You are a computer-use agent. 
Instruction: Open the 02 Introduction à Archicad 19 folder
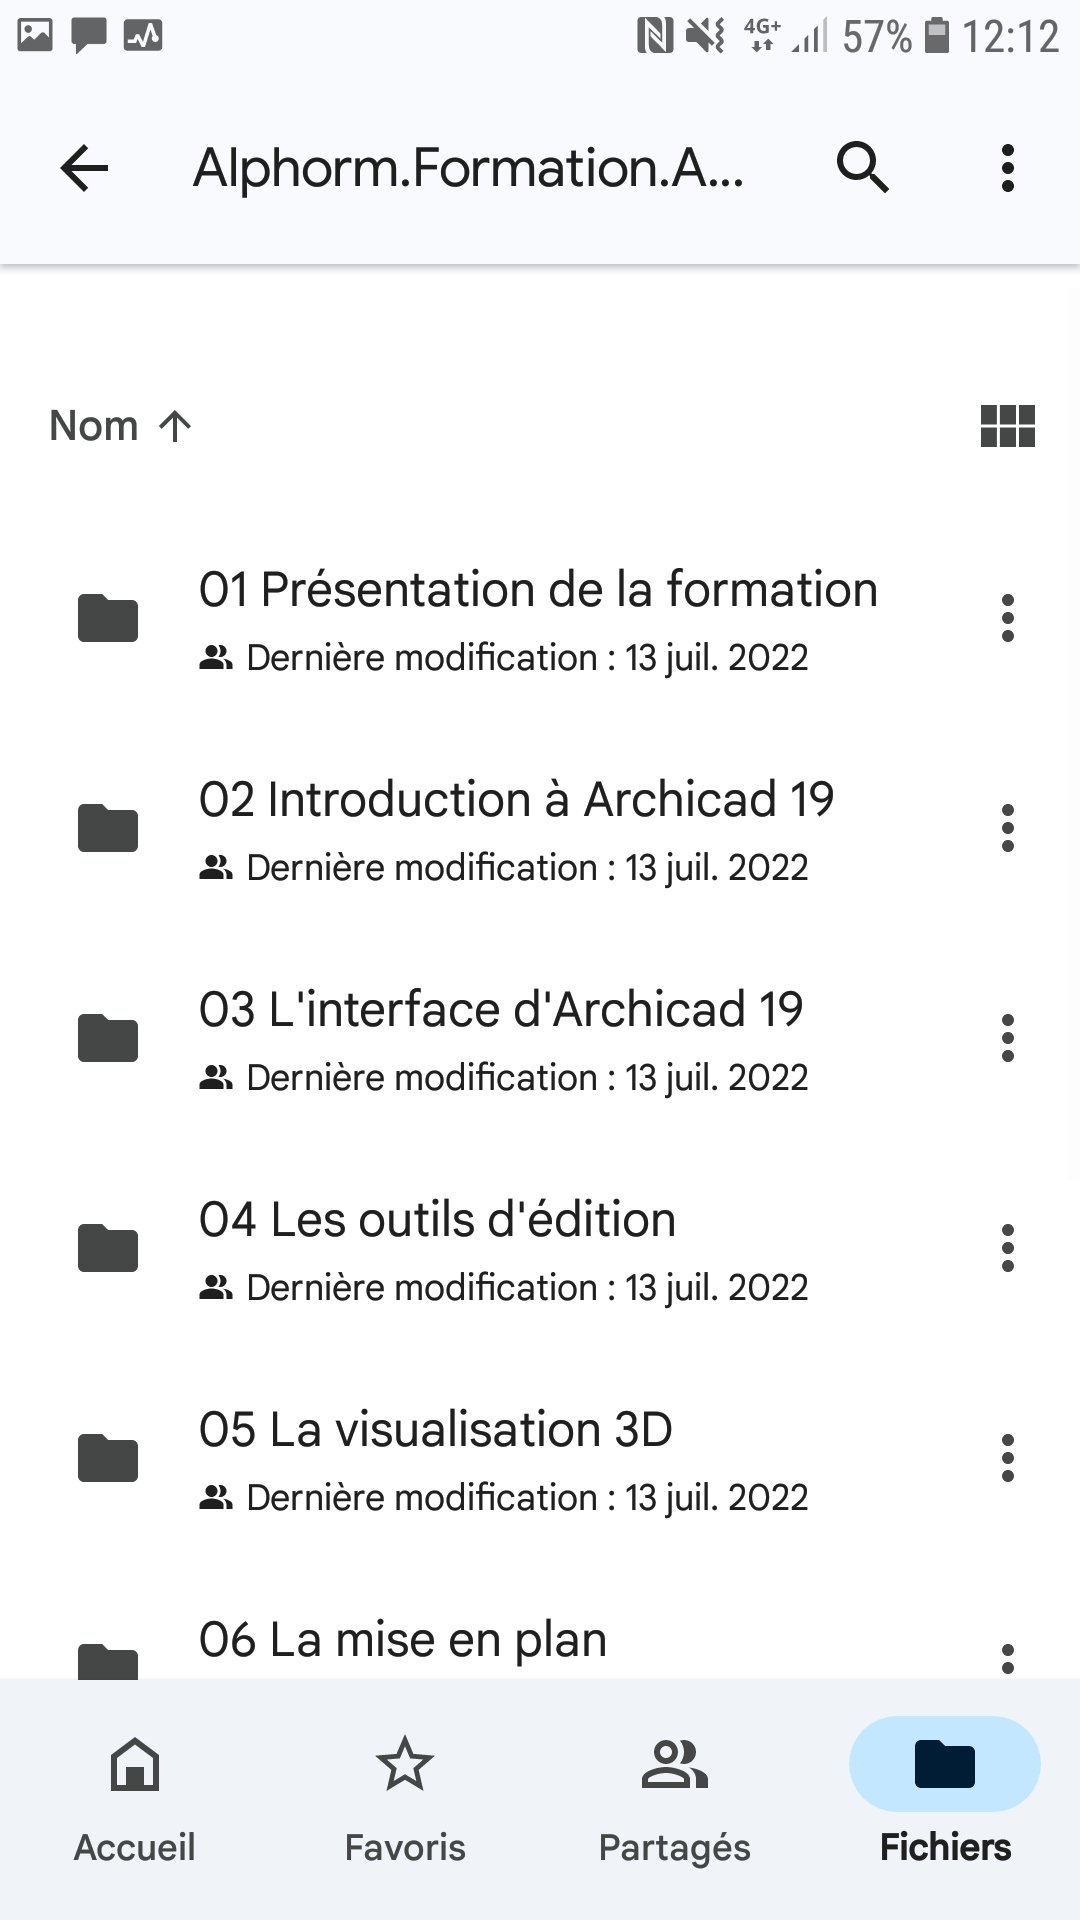click(516, 800)
